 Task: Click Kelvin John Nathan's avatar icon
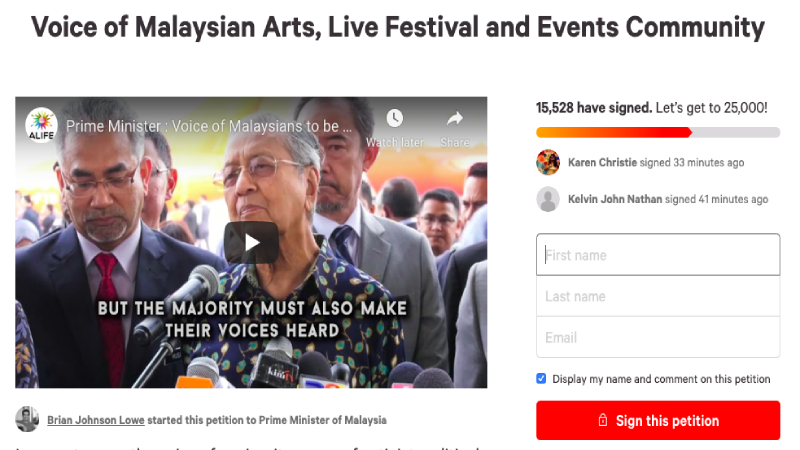point(548,199)
